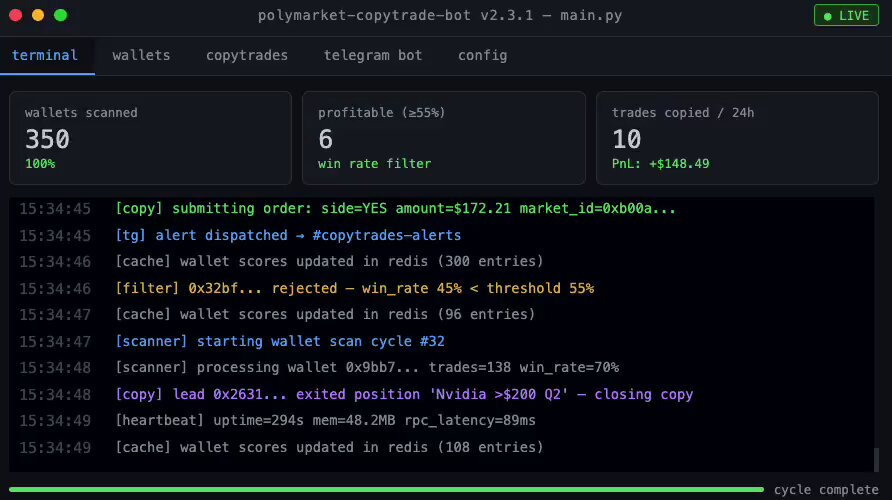Screen dimensions: 892x500
Task: Click the PnL +$148.49 value
Action: point(660,163)
